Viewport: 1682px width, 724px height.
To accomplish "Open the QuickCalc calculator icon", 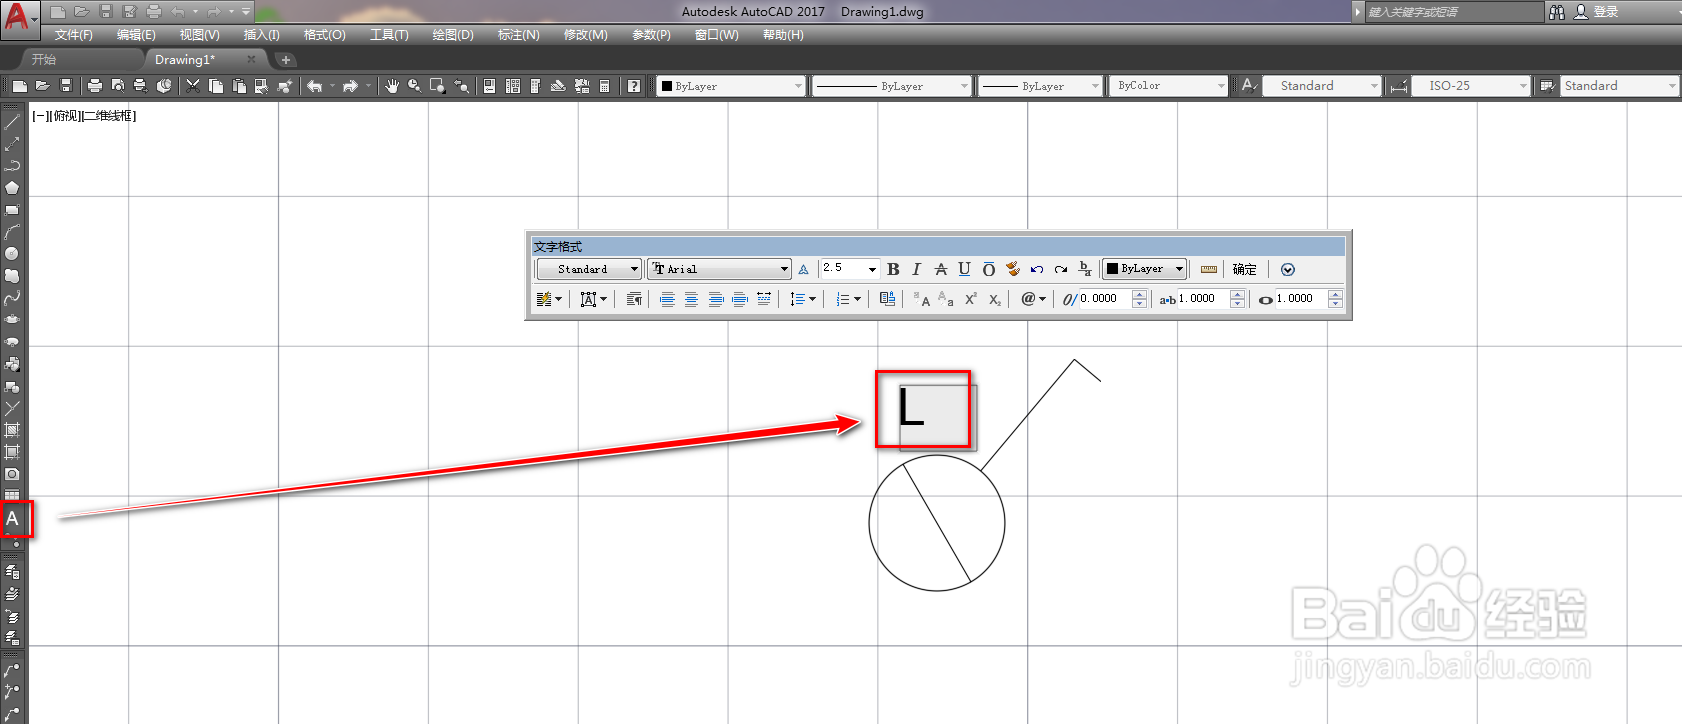I will (604, 86).
